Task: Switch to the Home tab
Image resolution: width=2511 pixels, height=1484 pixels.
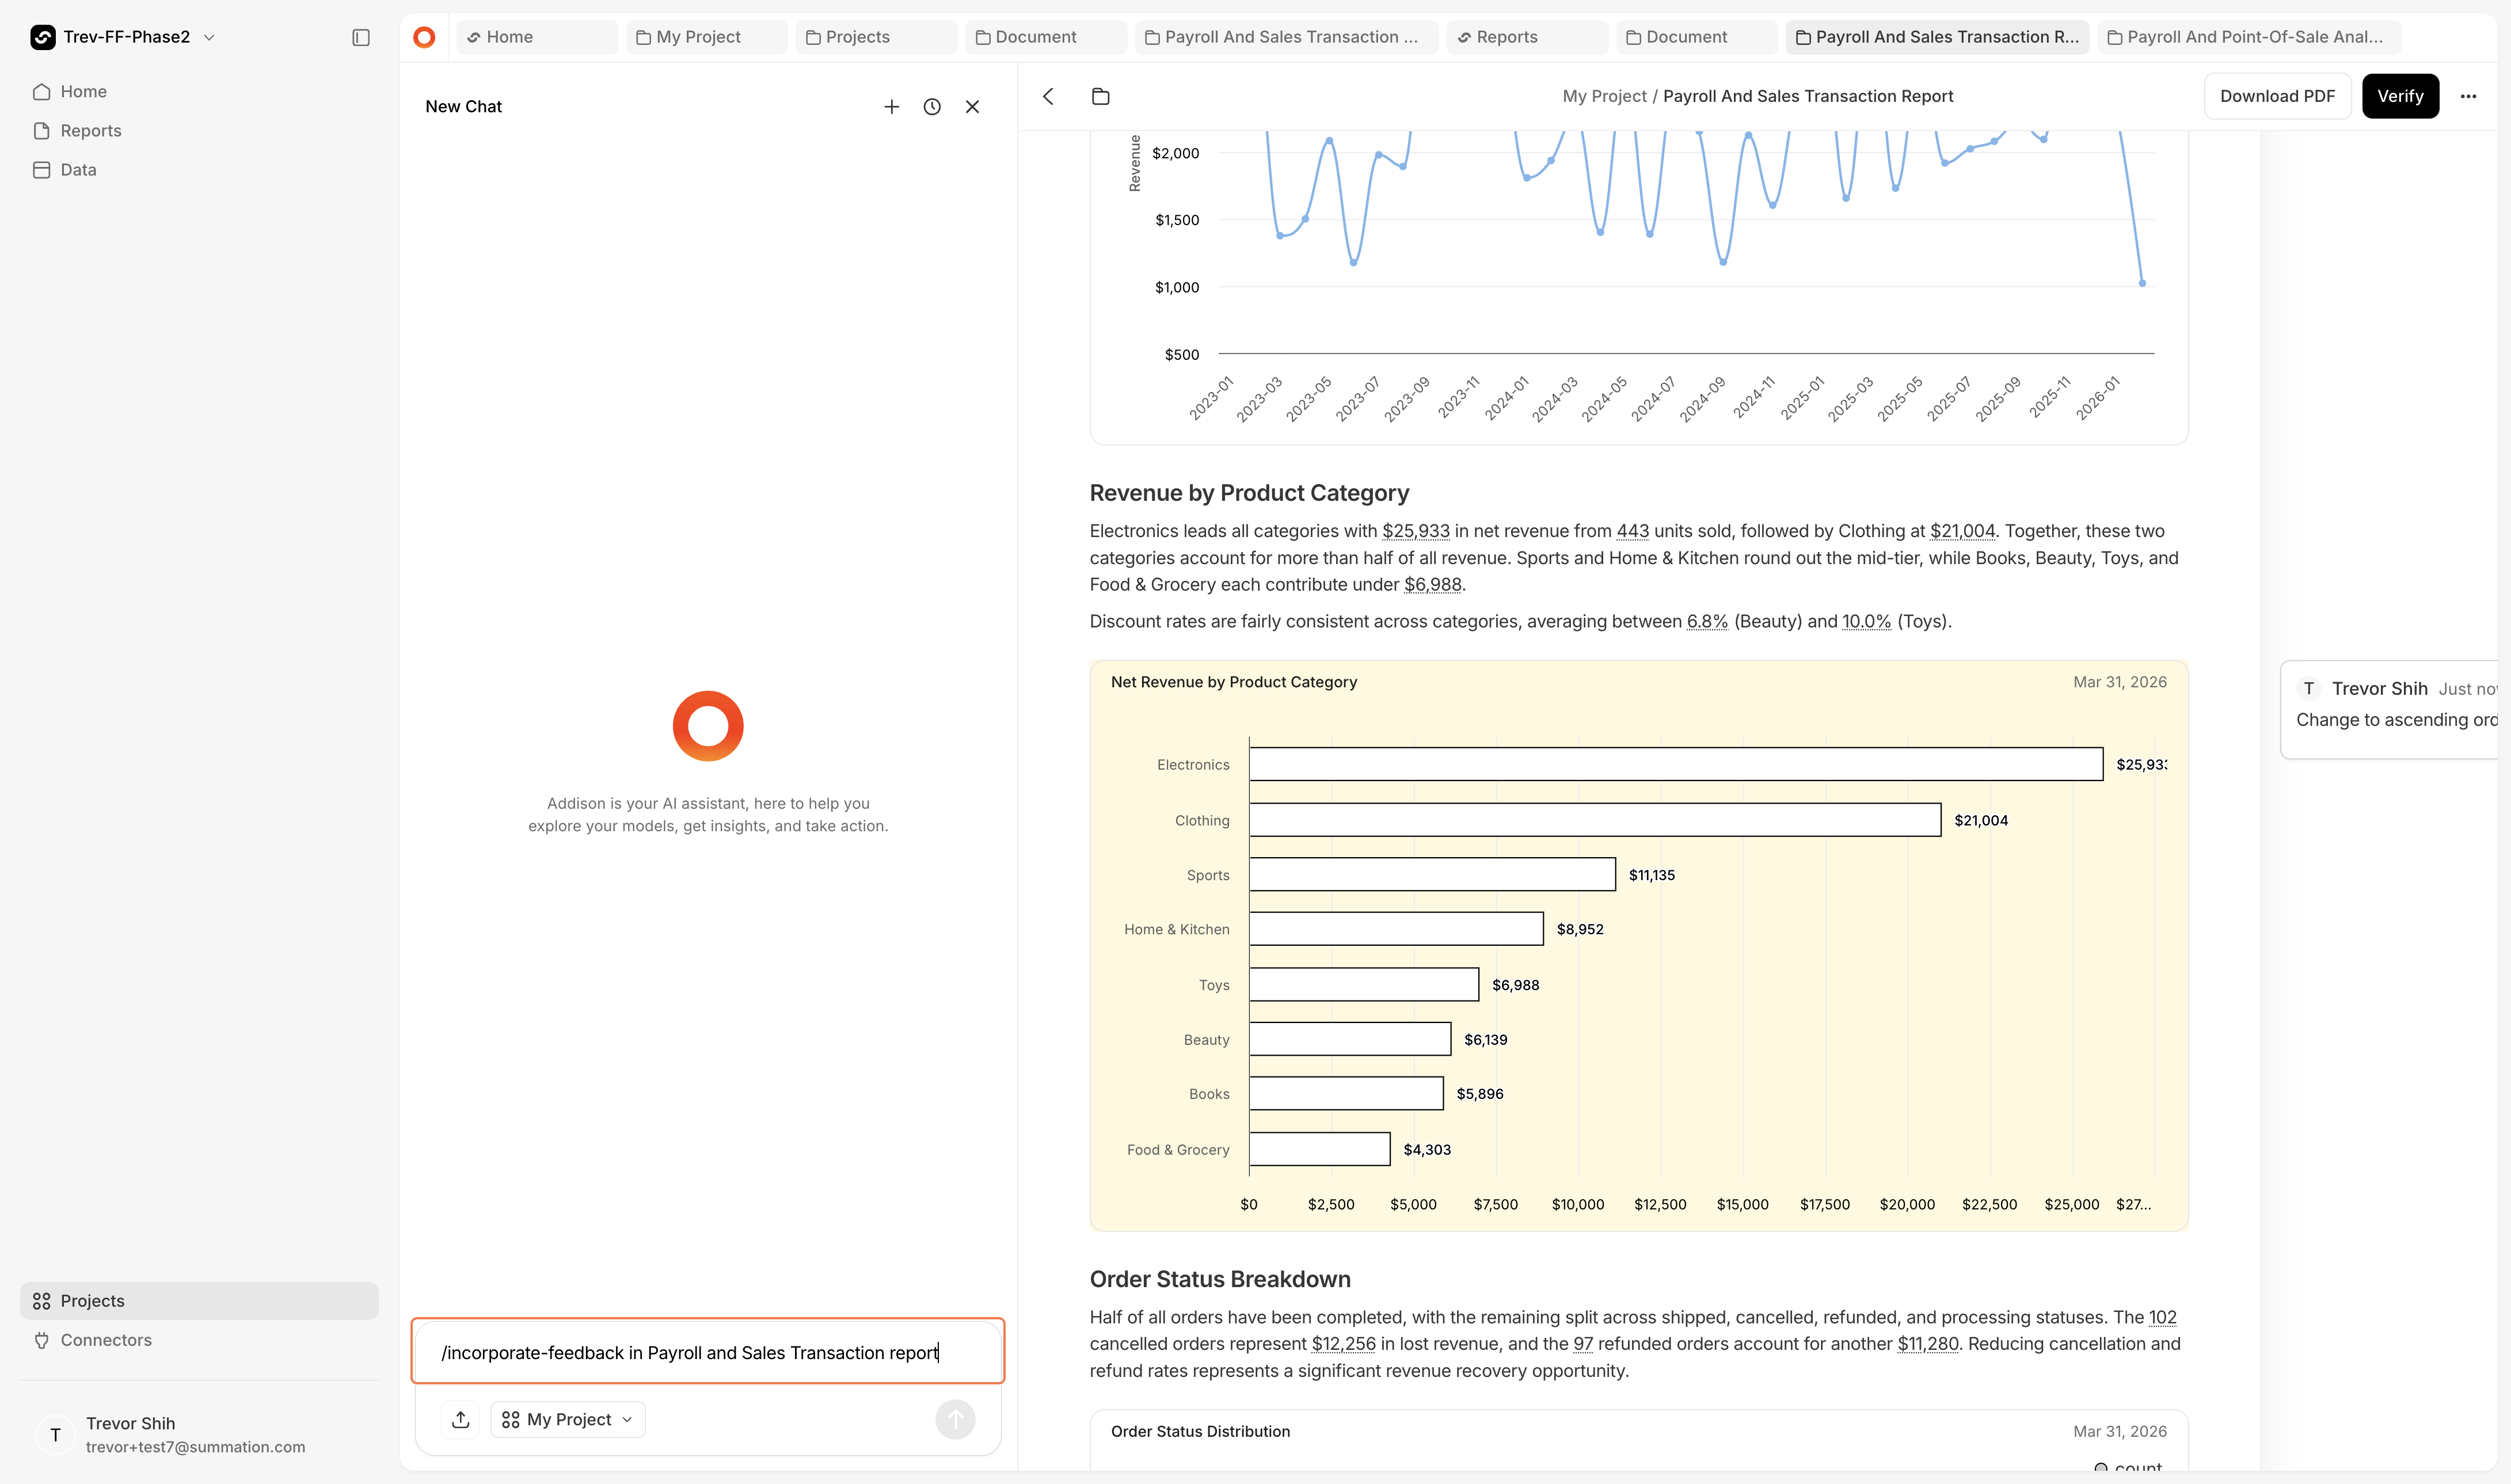Action: (x=537, y=37)
